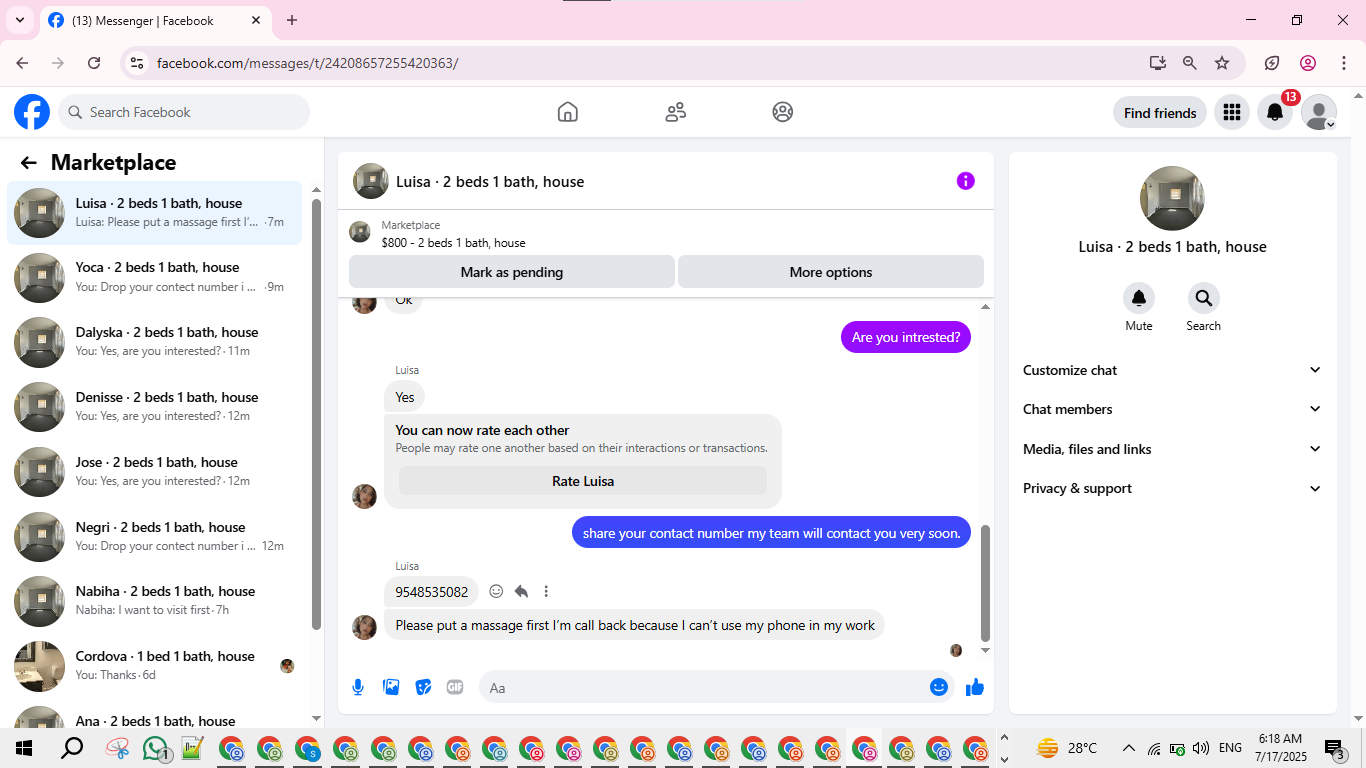Search within the Luisa conversation

pyautogui.click(x=1203, y=298)
